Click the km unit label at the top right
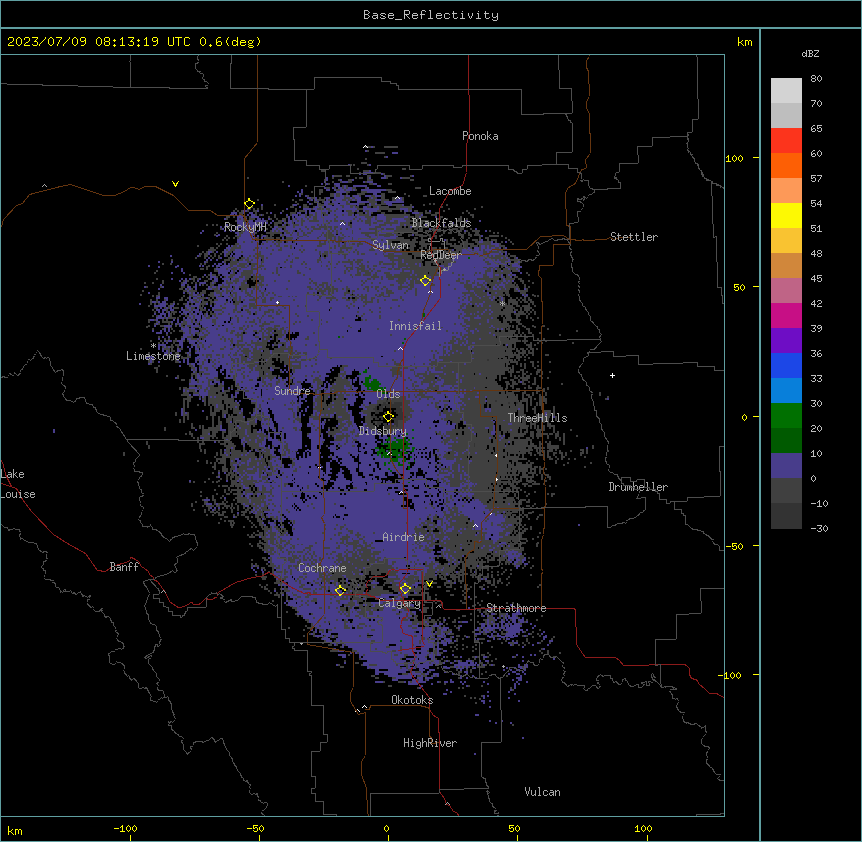 (744, 42)
